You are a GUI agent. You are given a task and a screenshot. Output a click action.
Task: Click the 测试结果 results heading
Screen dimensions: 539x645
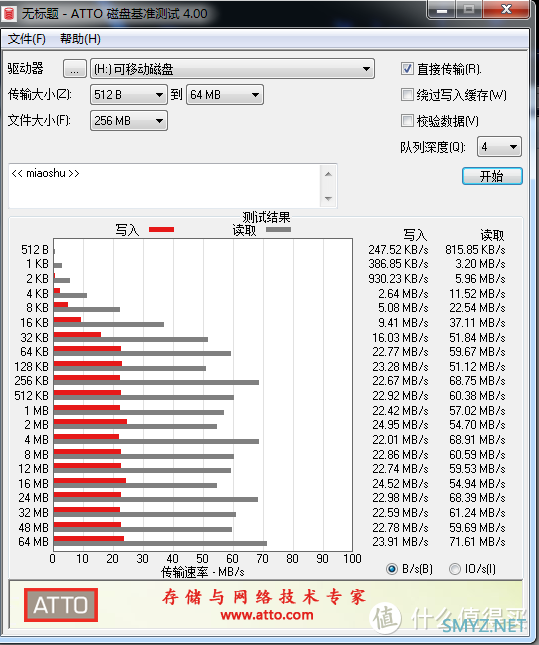[x=266, y=217]
